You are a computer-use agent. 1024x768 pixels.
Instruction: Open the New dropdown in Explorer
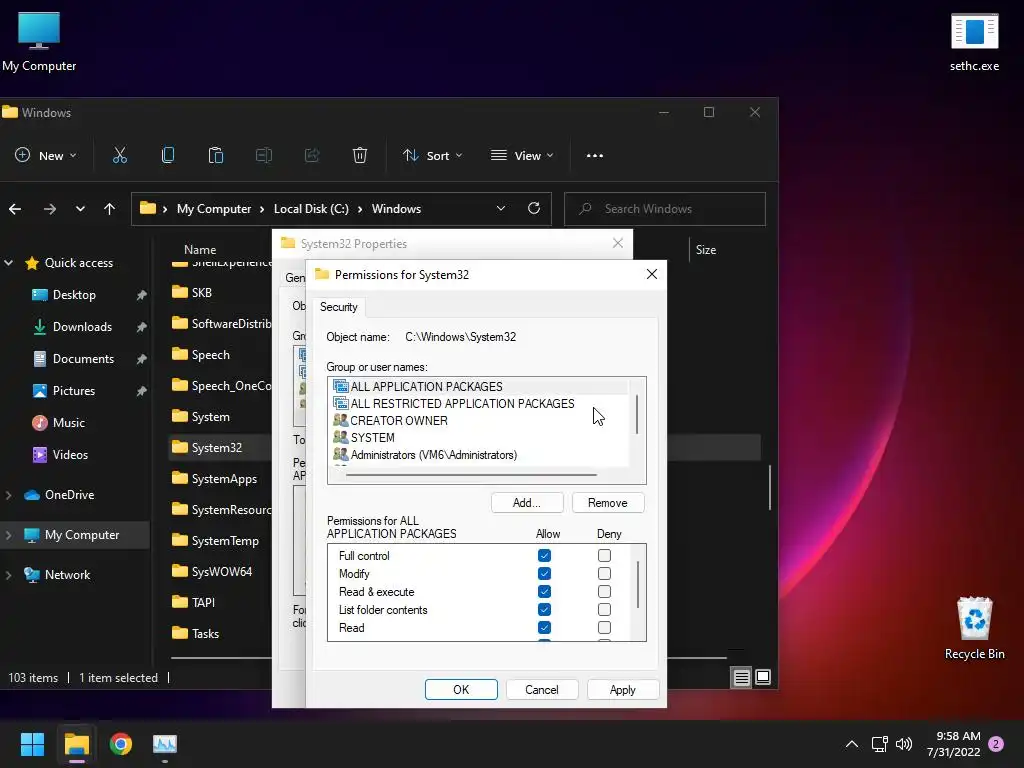pyautogui.click(x=46, y=155)
